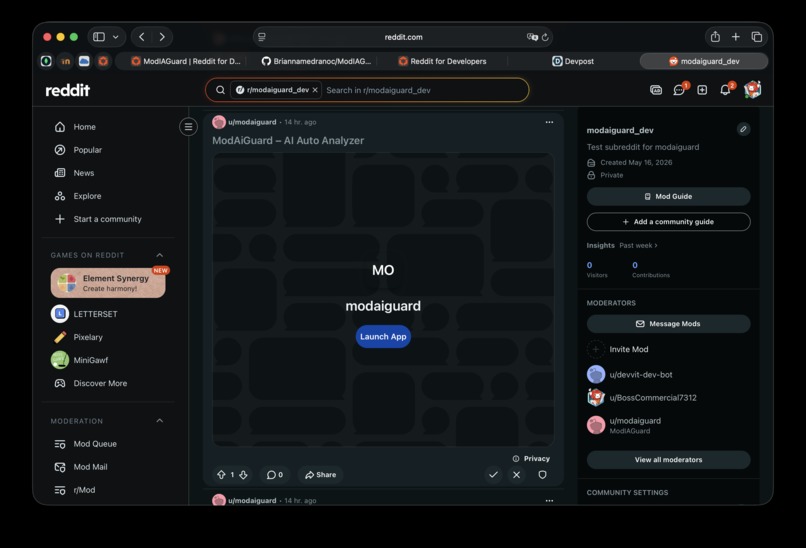The image size is (806, 548).
Task: Open the mod shield icon on the post
Action: pyautogui.click(x=542, y=475)
